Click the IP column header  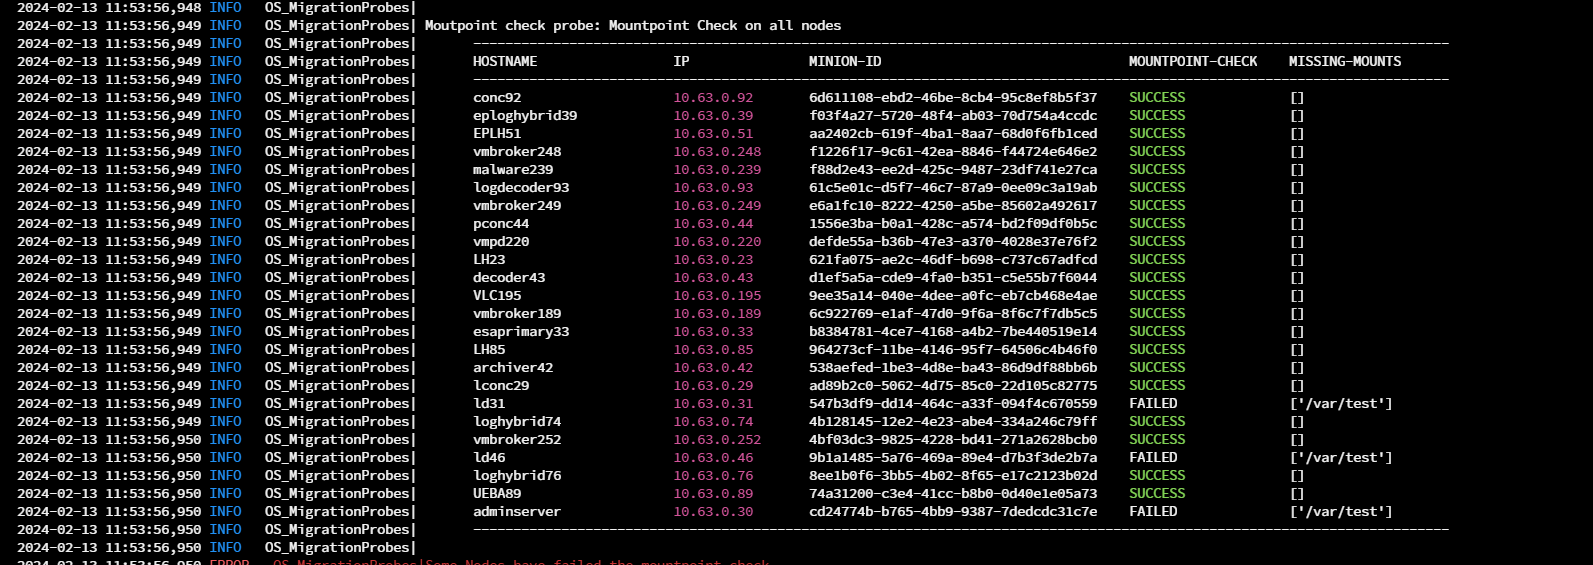coord(681,61)
